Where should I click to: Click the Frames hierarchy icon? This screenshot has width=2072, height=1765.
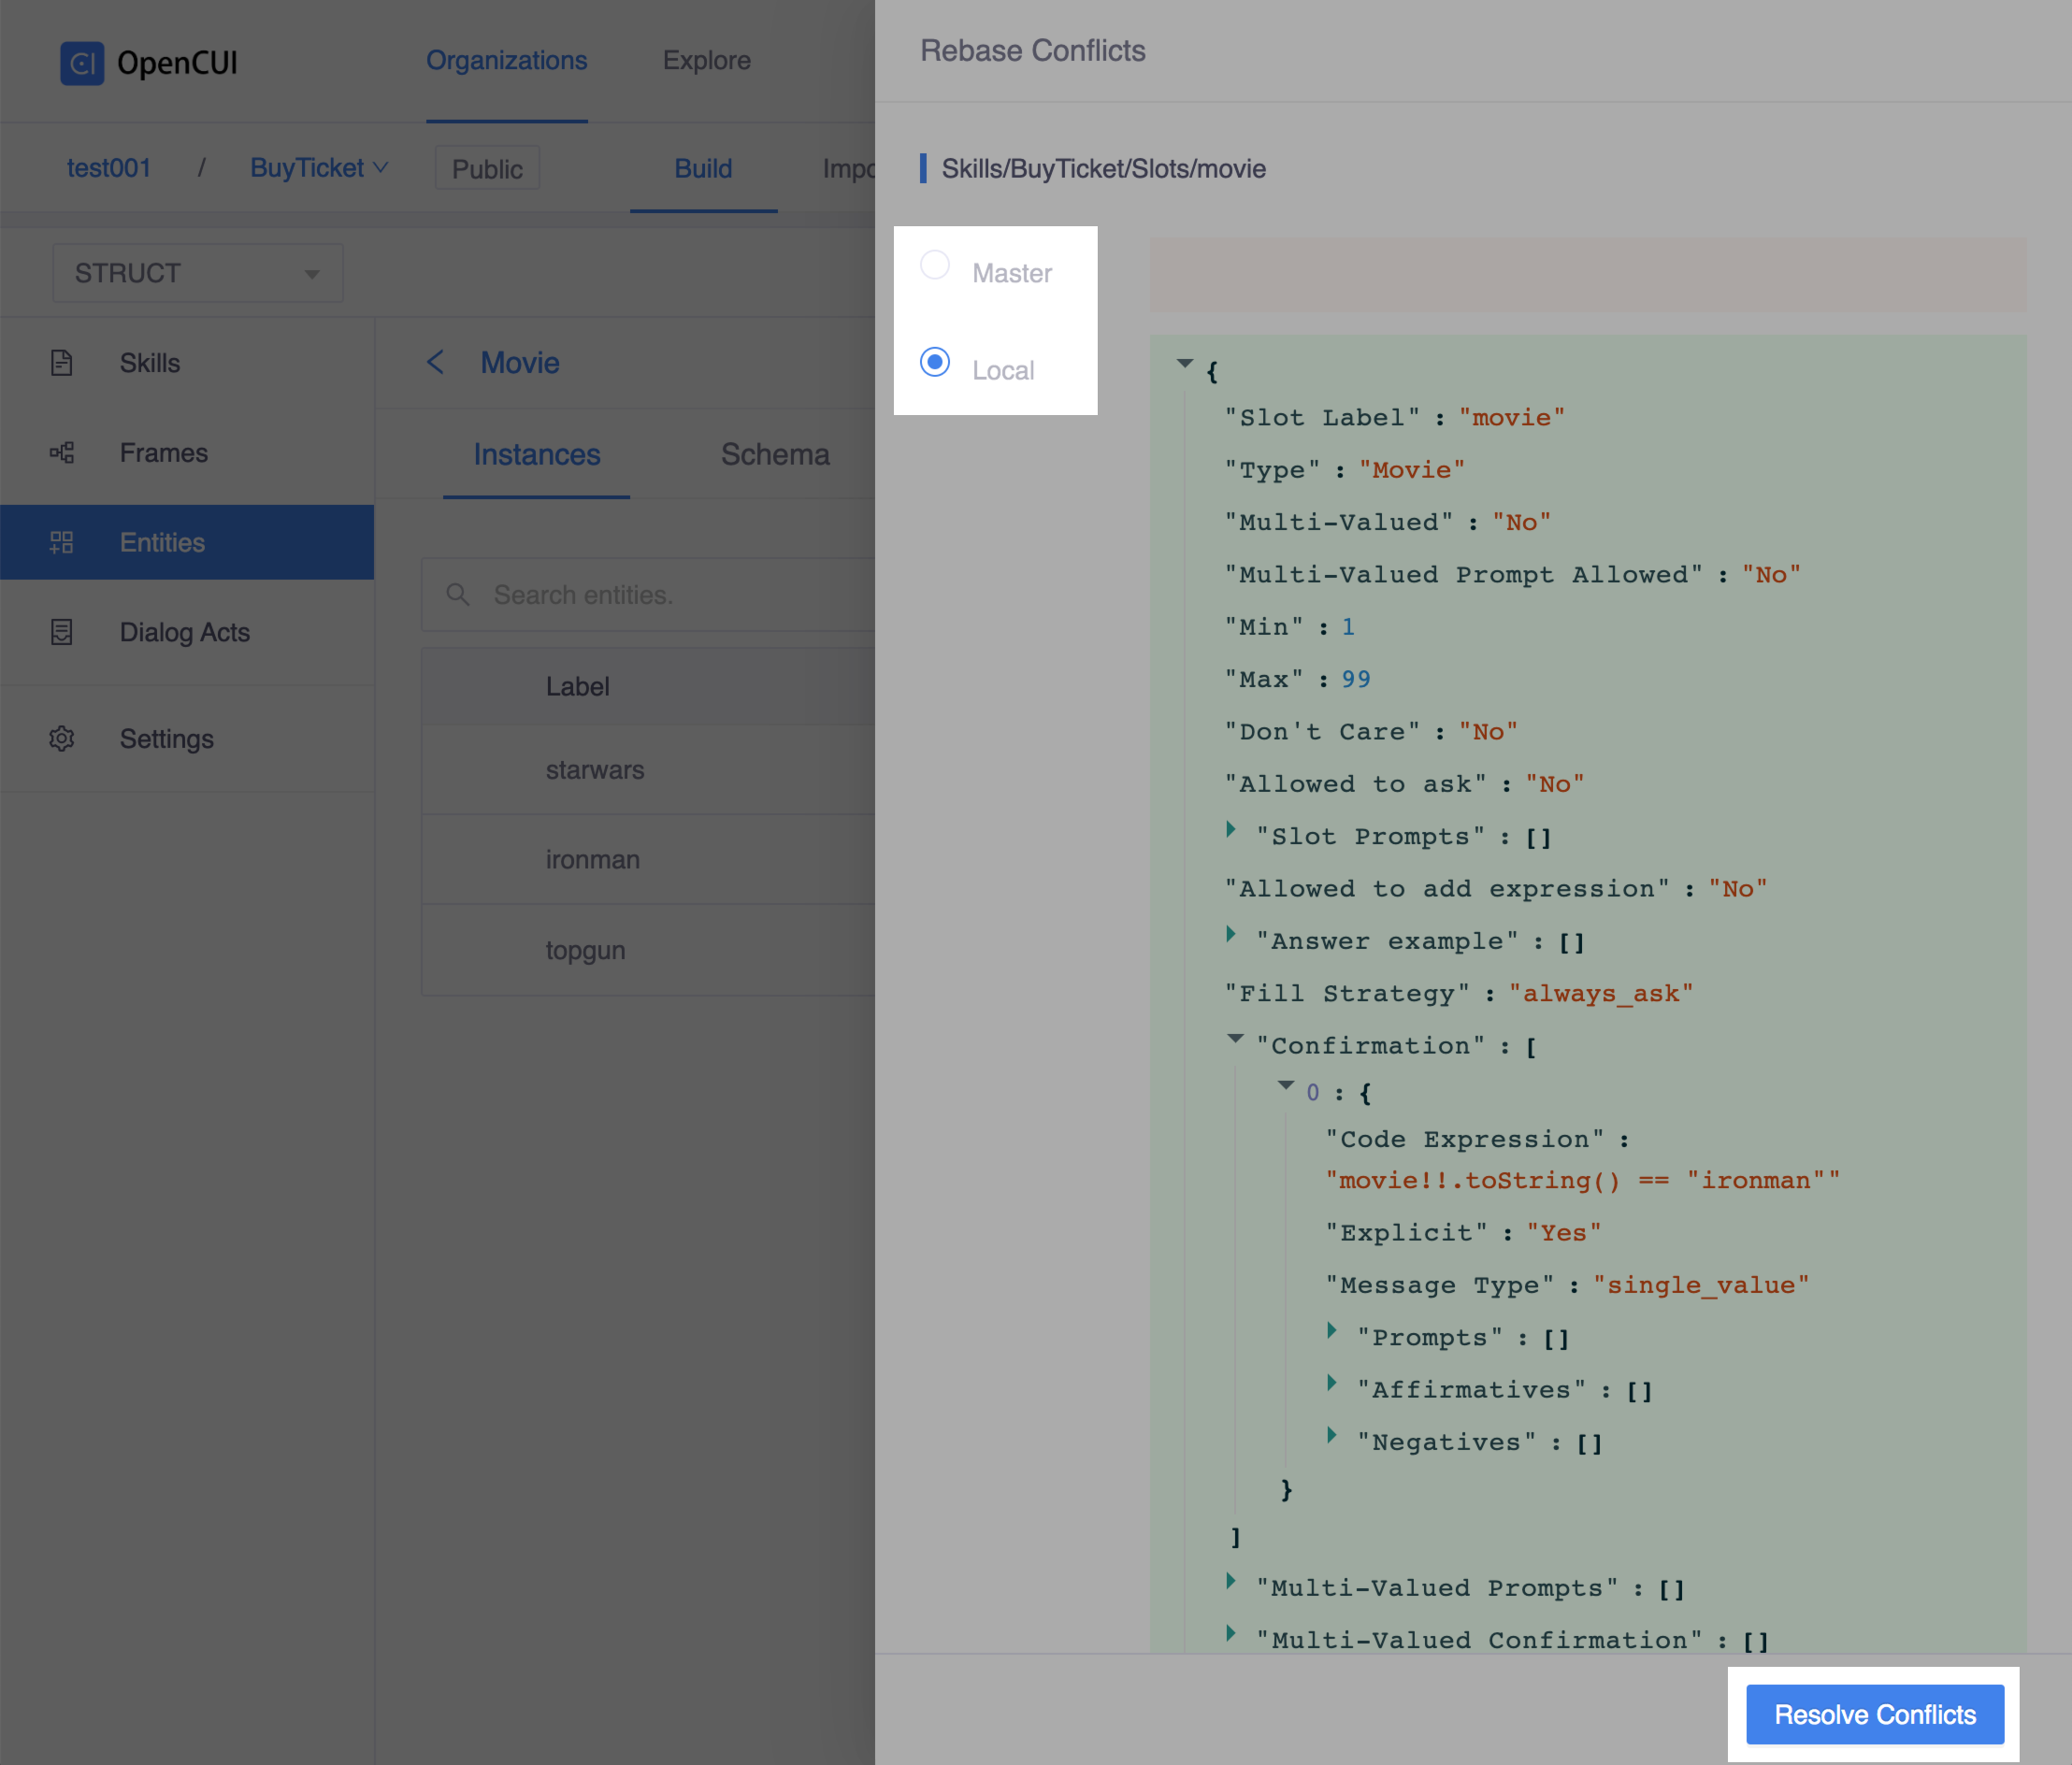click(62, 453)
